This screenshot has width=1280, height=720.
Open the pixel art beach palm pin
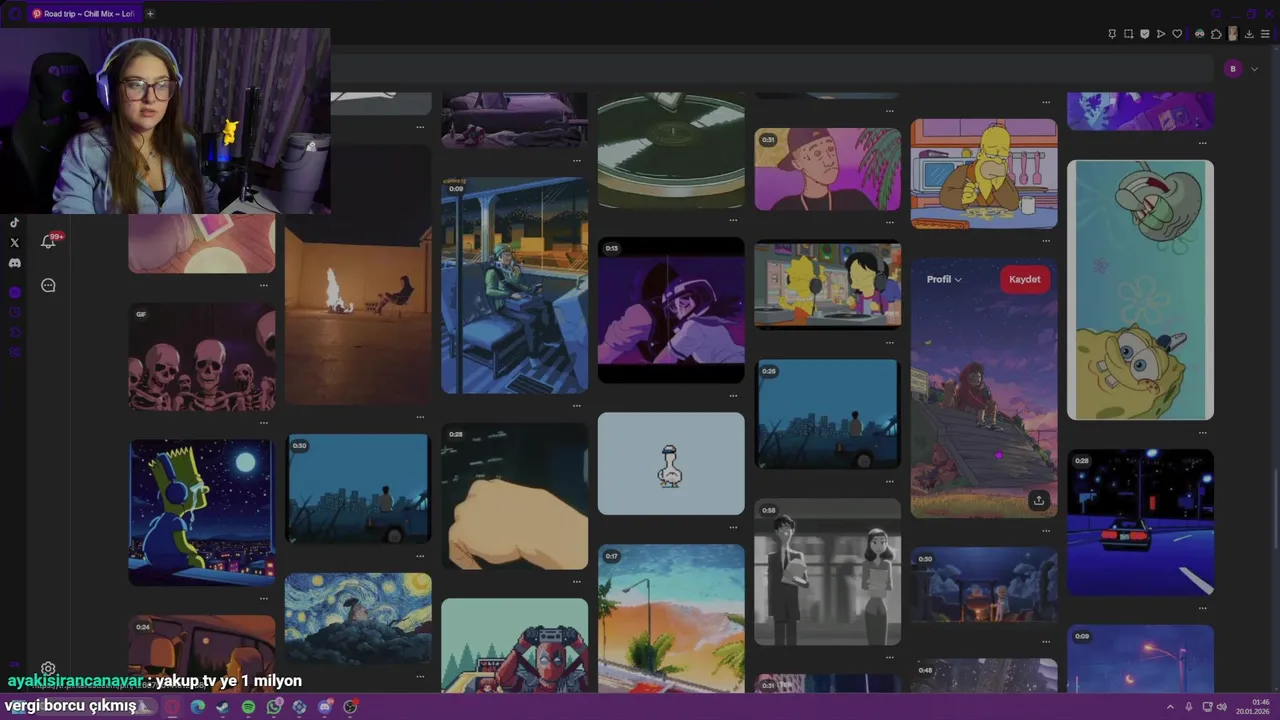click(671, 618)
